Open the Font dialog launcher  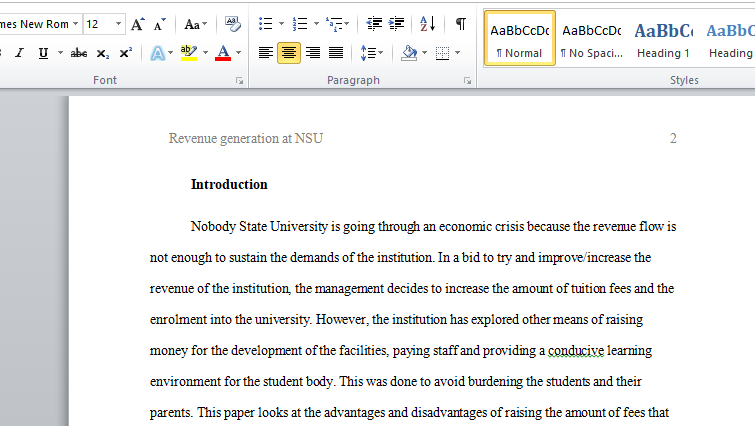tap(239, 81)
